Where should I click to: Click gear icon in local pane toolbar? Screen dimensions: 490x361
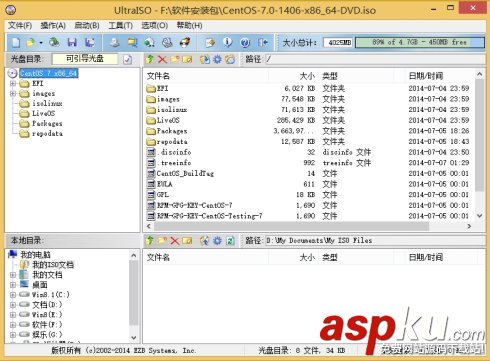pyautogui.click(x=217, y=240)
